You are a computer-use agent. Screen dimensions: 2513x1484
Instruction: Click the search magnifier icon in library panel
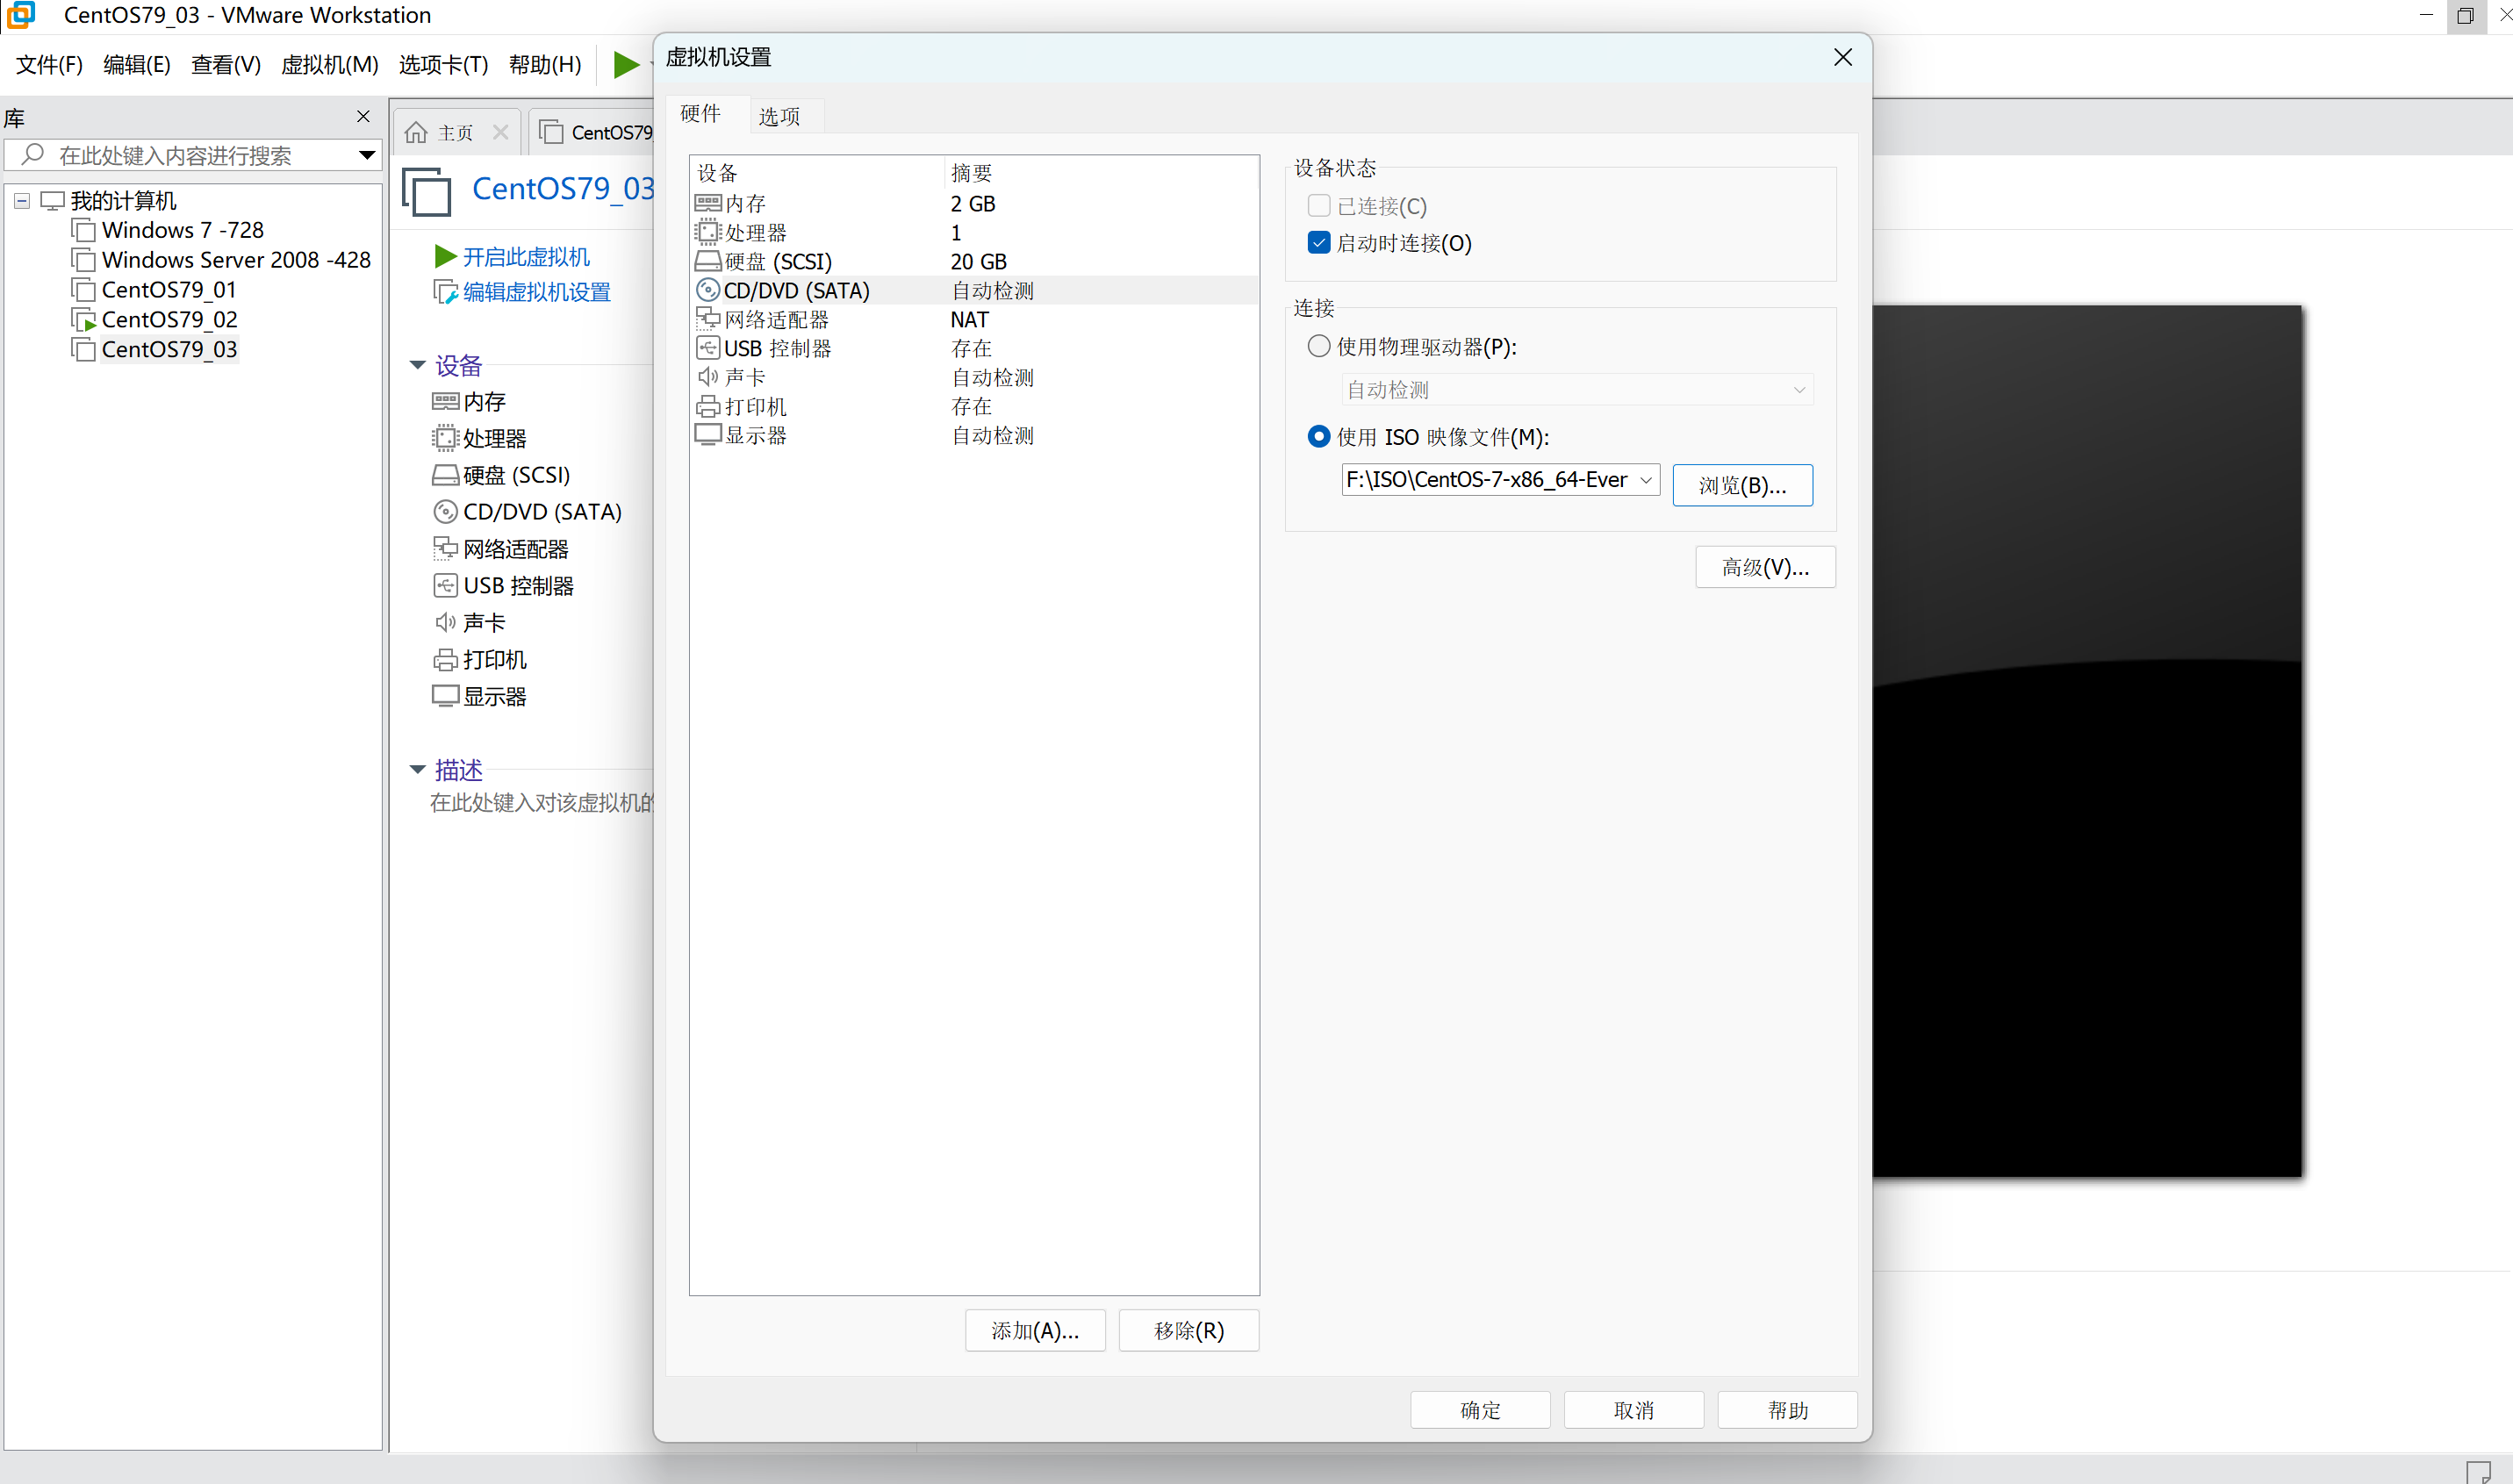click(32, 154)
